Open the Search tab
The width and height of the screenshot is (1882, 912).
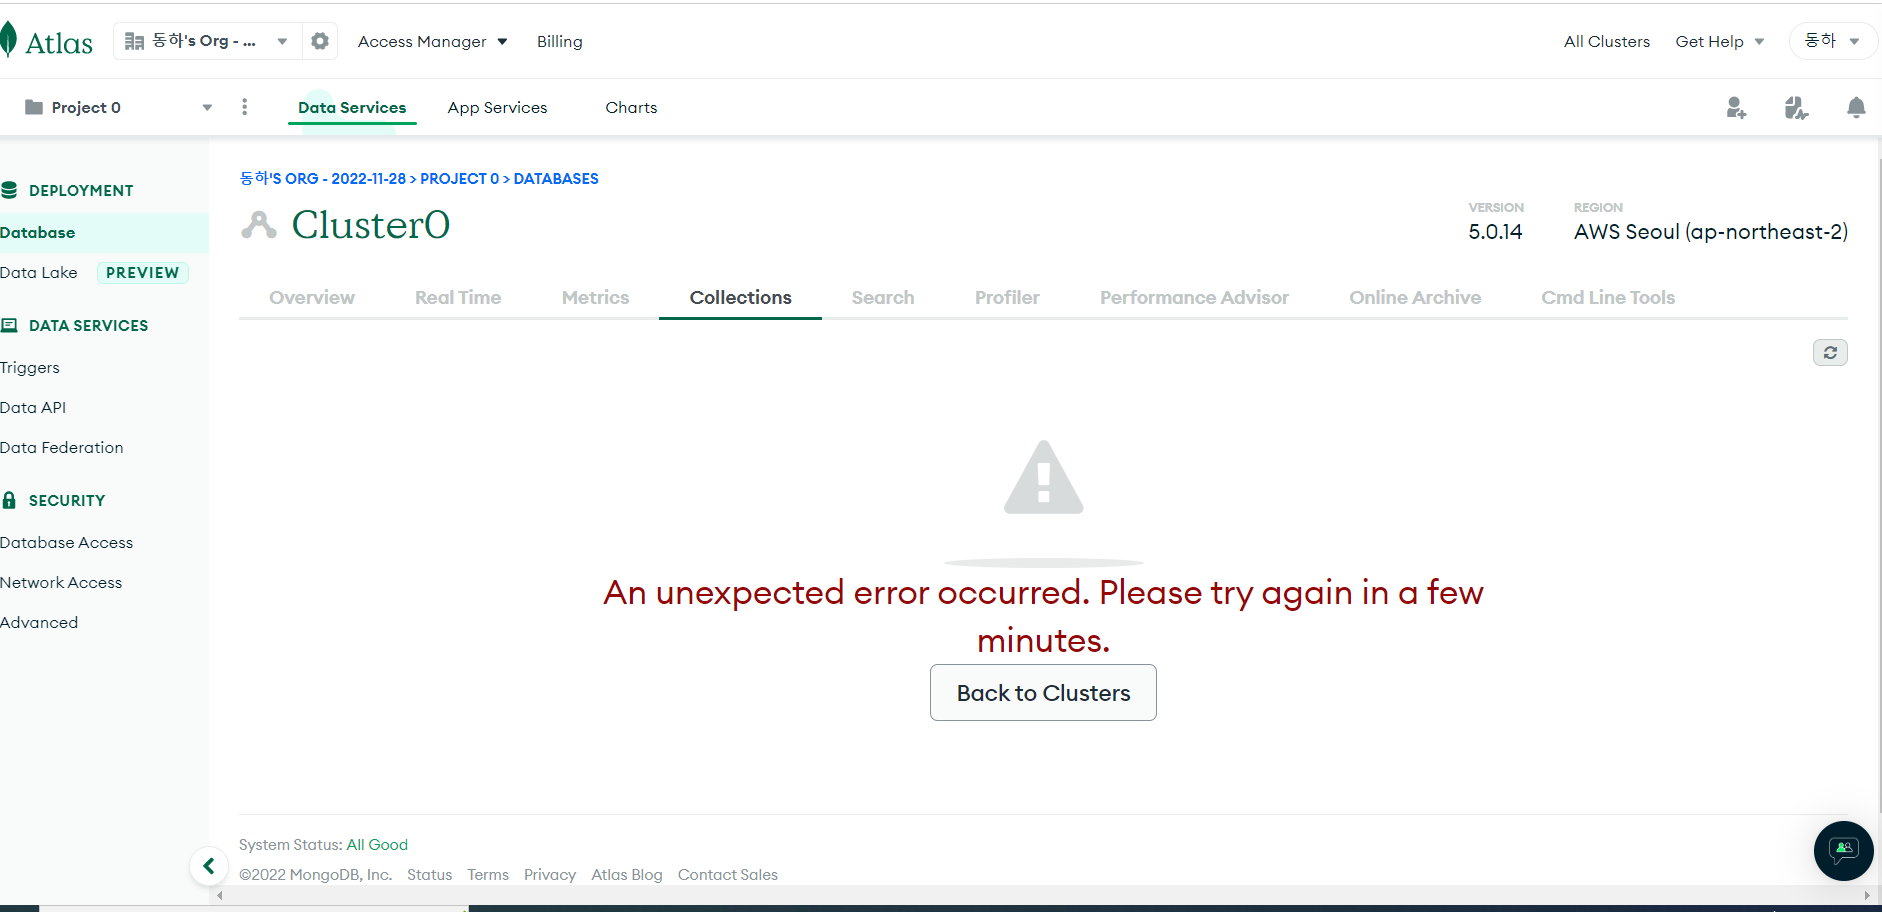883,297
